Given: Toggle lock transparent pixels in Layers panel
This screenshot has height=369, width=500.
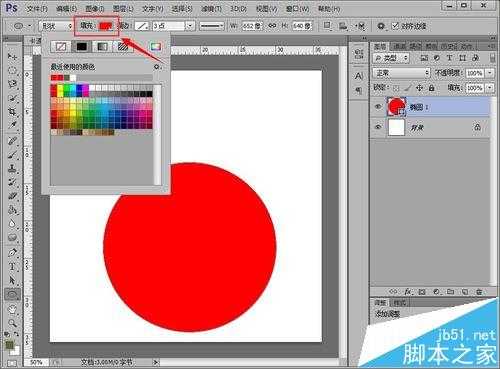Looking at the screenshot, I should (x=396, y=88).
